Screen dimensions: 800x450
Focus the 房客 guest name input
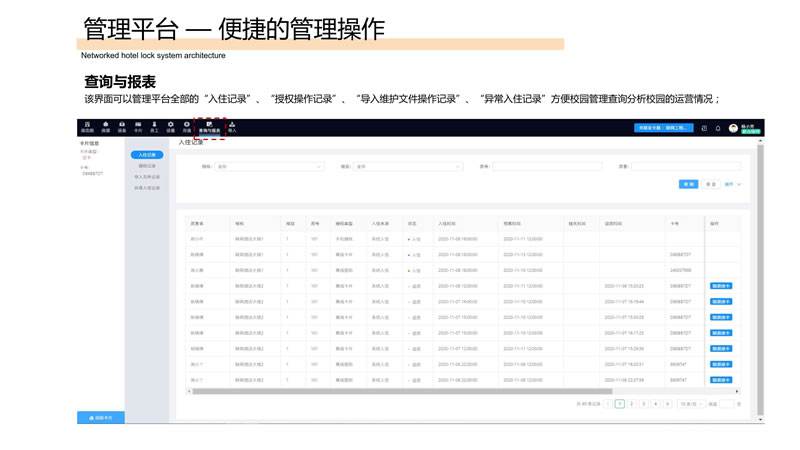[x=686, y=166]
